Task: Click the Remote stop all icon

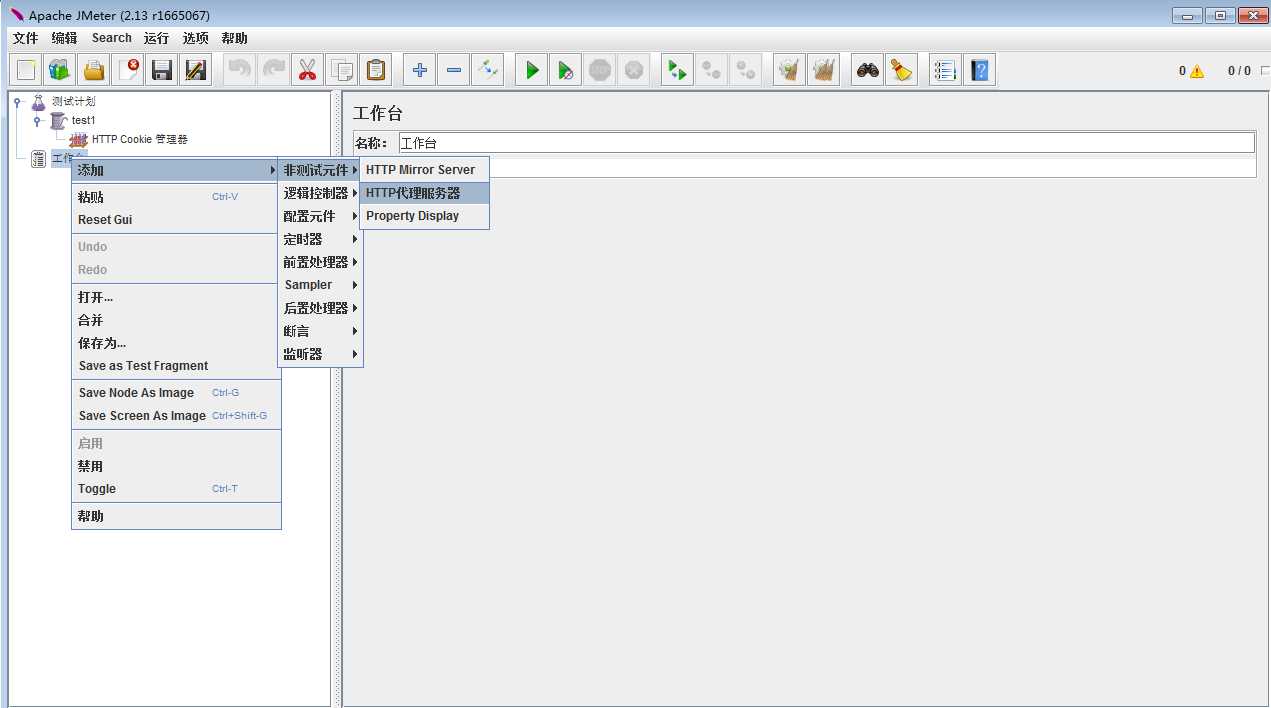Action: 711,70
